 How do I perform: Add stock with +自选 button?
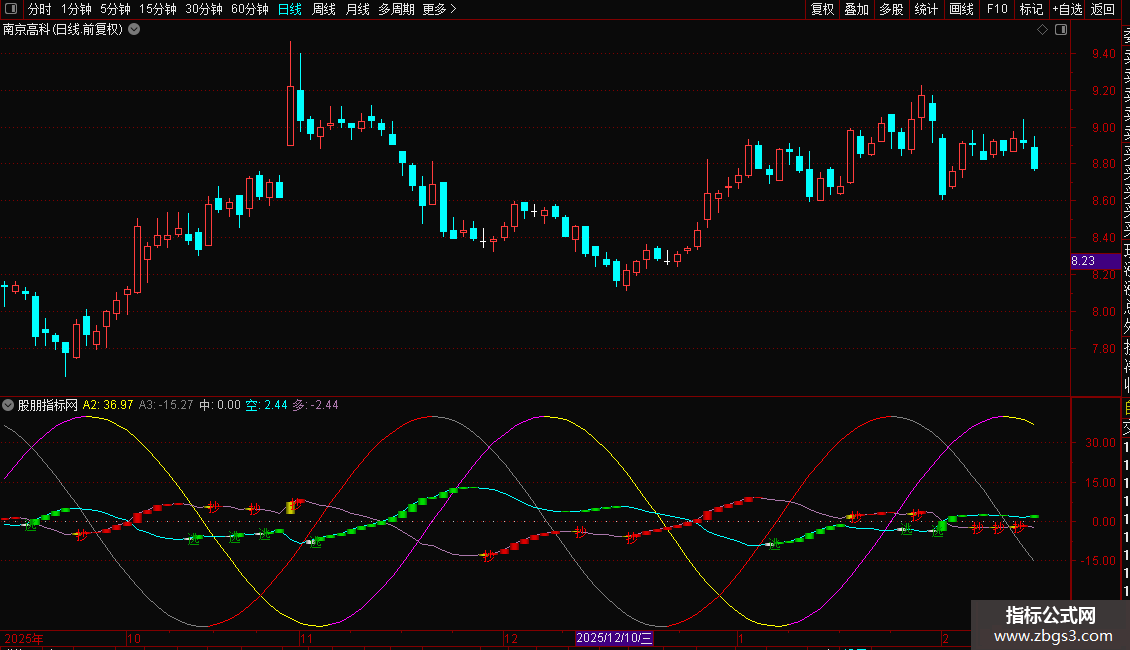(1067, 9)
